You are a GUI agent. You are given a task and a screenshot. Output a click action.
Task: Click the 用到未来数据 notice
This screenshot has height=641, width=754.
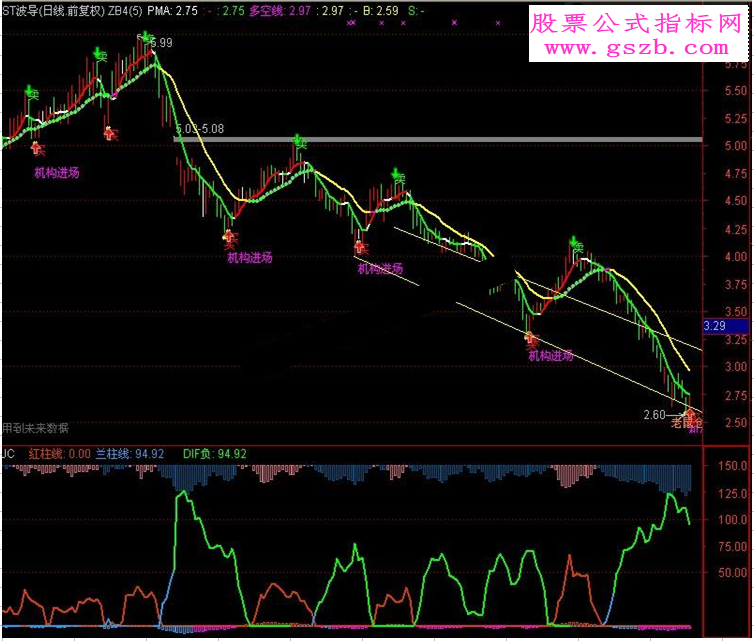click(x=36, y=428)
